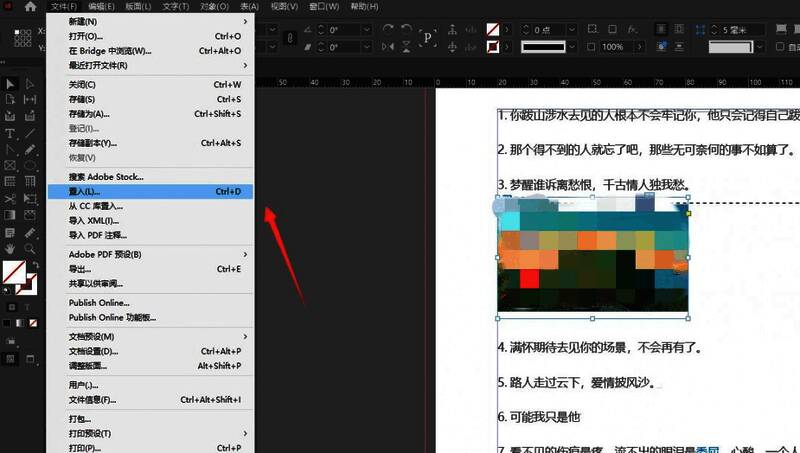Click the 导出... export entry

pos(150,269)
